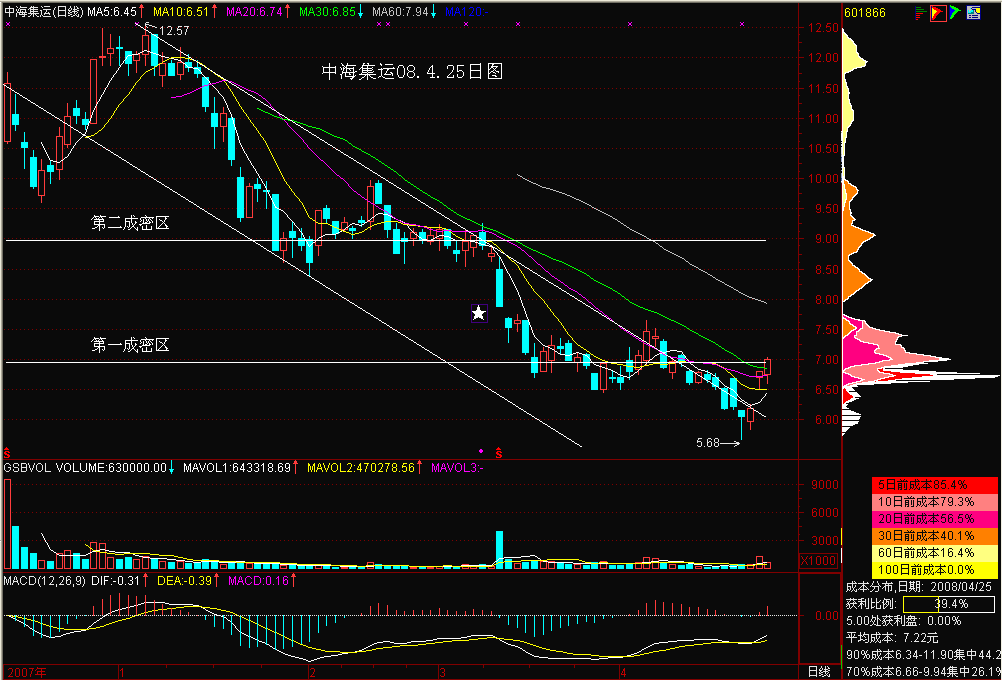Click the MAVOL3 label
The height and width of the screenshot is (680, 1002).
(x=458, y=468)
